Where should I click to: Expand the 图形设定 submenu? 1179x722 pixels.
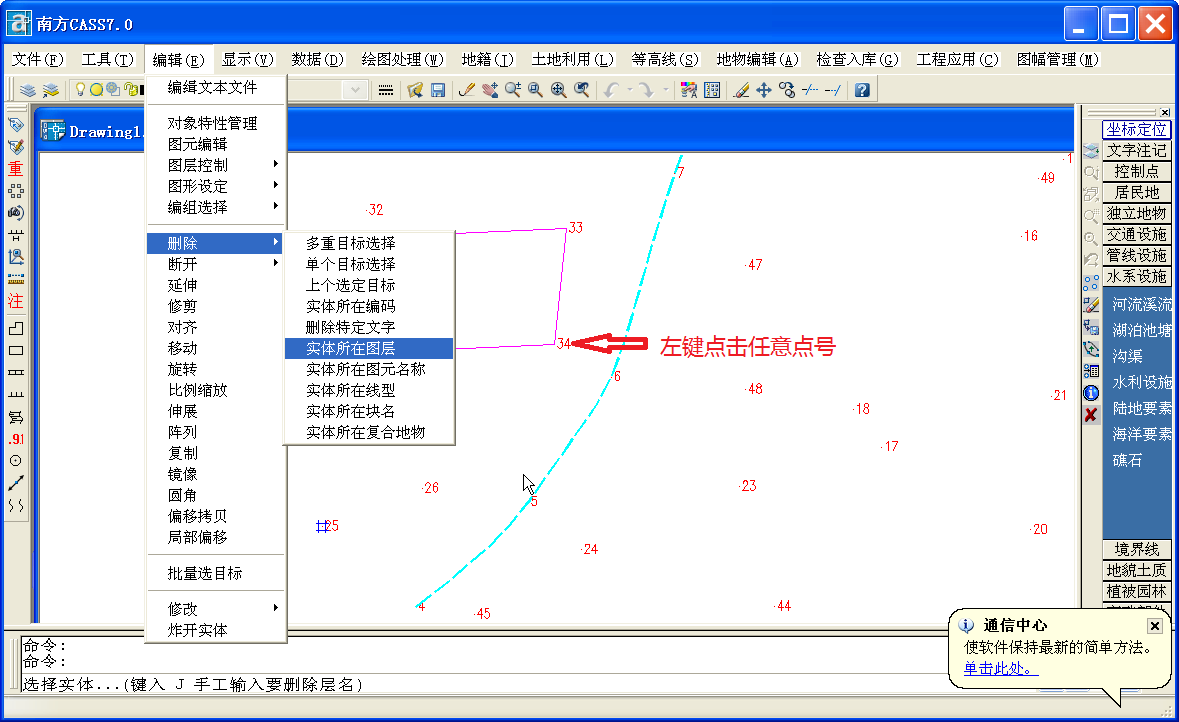click(x=216, y=186)
